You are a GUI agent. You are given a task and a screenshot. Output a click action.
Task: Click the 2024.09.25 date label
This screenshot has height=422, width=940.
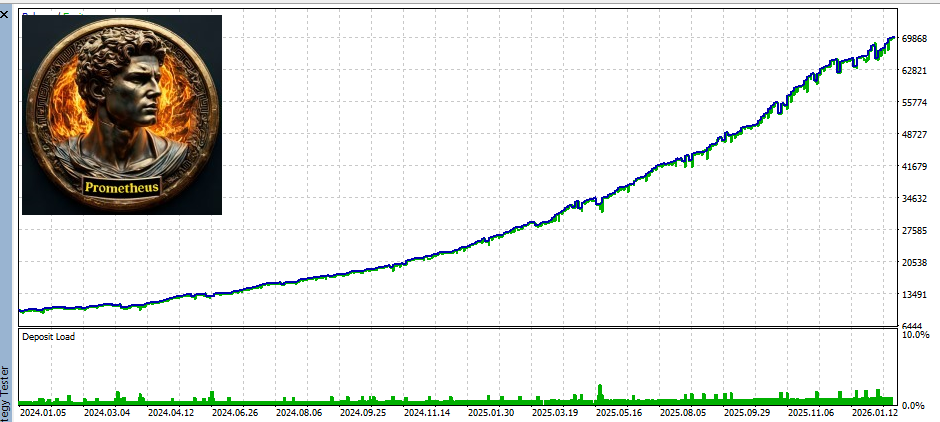363,412
